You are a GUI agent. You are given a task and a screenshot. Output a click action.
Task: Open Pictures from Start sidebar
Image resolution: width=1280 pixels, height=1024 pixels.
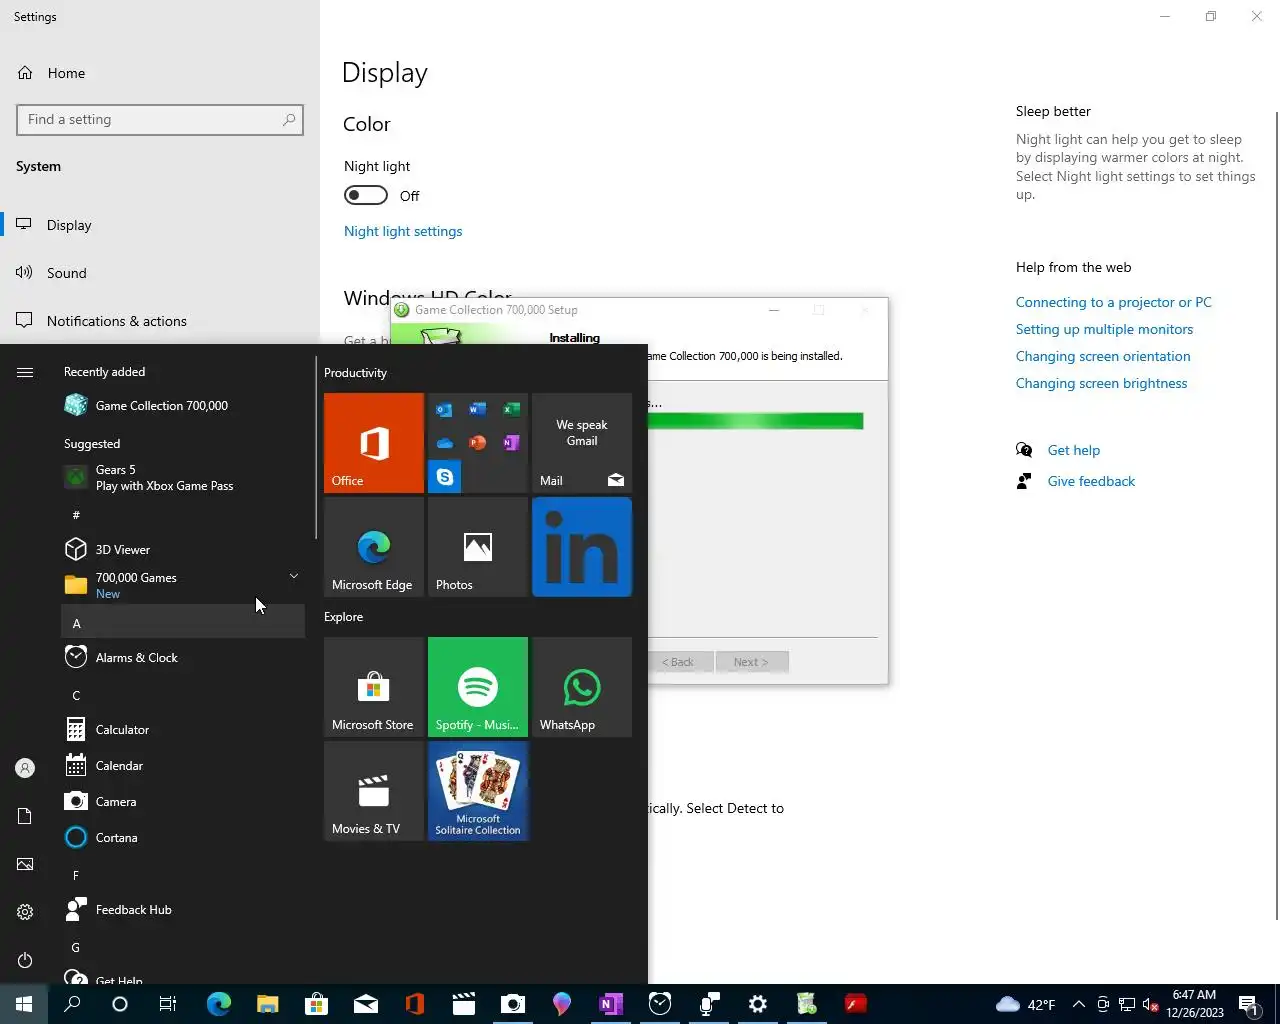[25, 864]
